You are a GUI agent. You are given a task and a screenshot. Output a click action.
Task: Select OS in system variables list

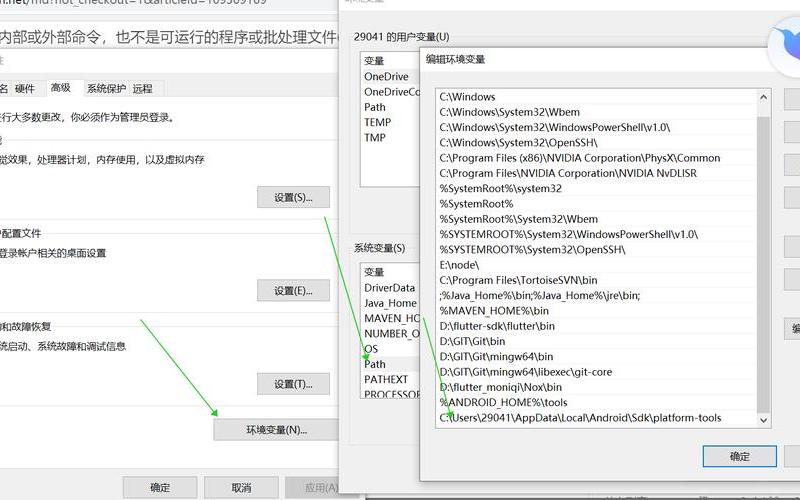click(390, 349)
